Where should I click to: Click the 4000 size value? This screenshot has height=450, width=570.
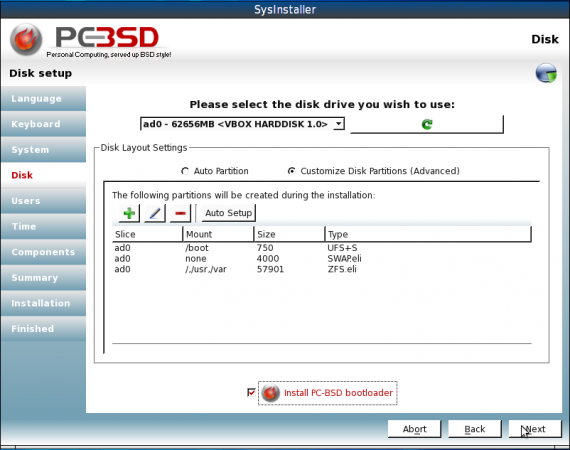268,258
